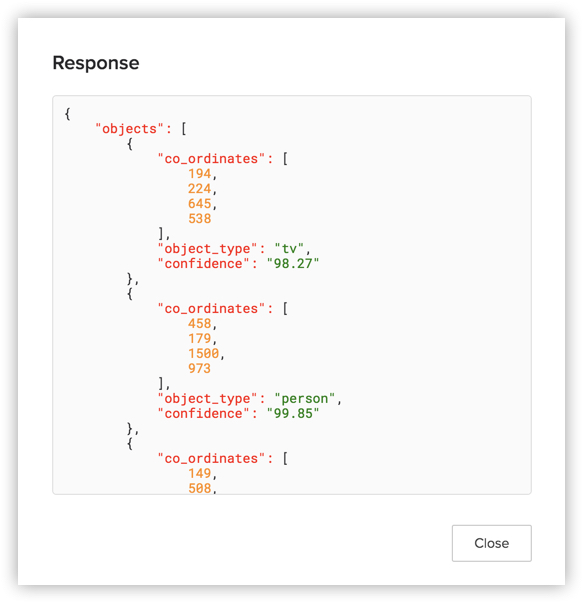Select the "person" object type value

[305, 399]
